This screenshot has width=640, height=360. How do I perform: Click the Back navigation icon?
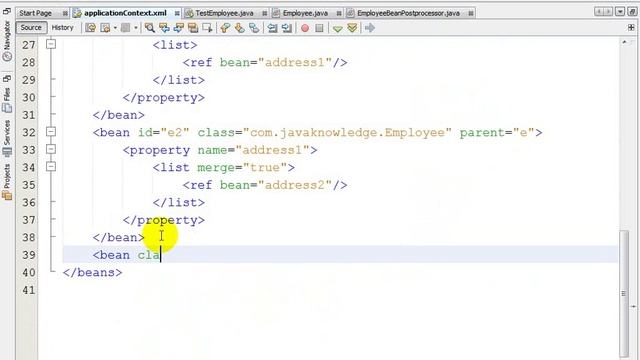(x=105, y=28)
